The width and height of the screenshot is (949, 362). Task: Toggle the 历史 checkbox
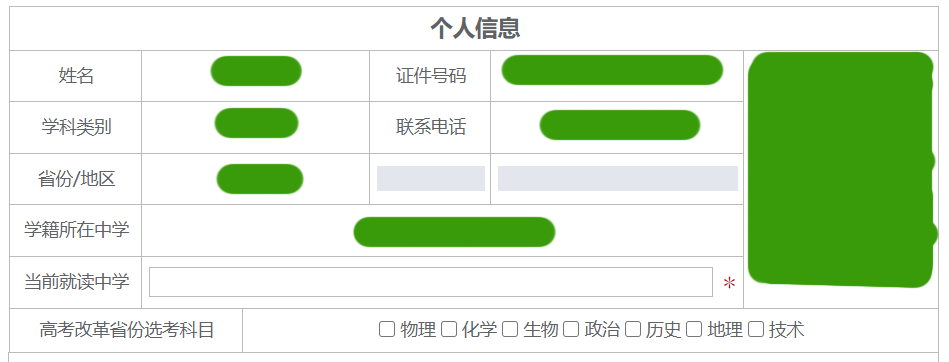[633, 329]
